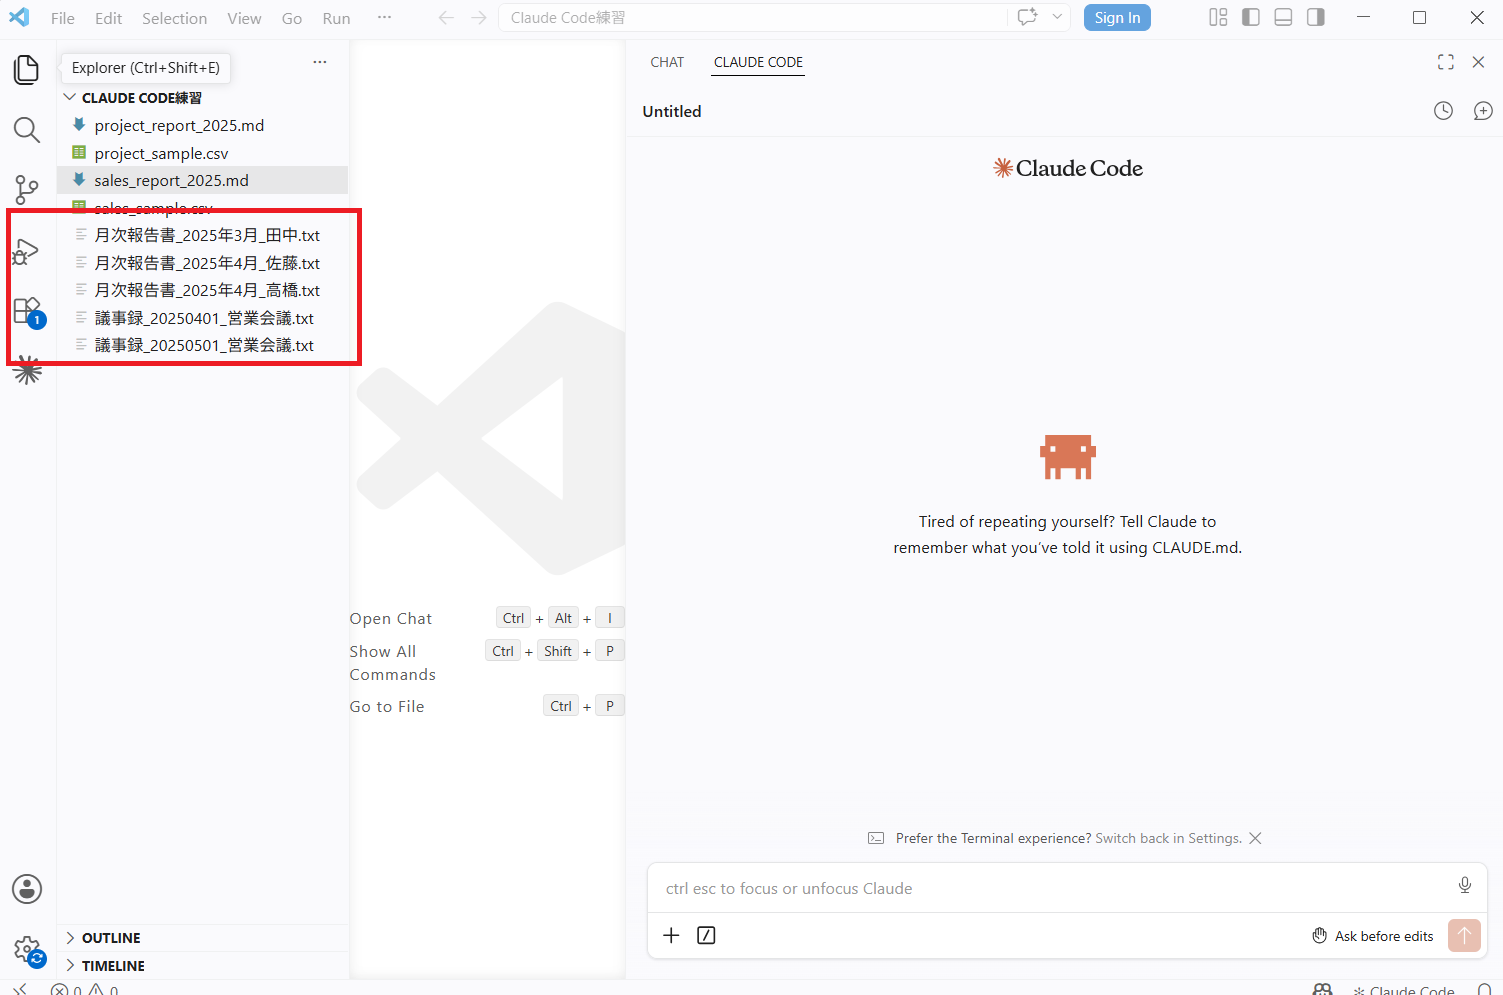Screen dimensions: 1503x995
Task: Open the Accounts icon in activity bar
Action: pyautogui.click(x=27, y=889)
